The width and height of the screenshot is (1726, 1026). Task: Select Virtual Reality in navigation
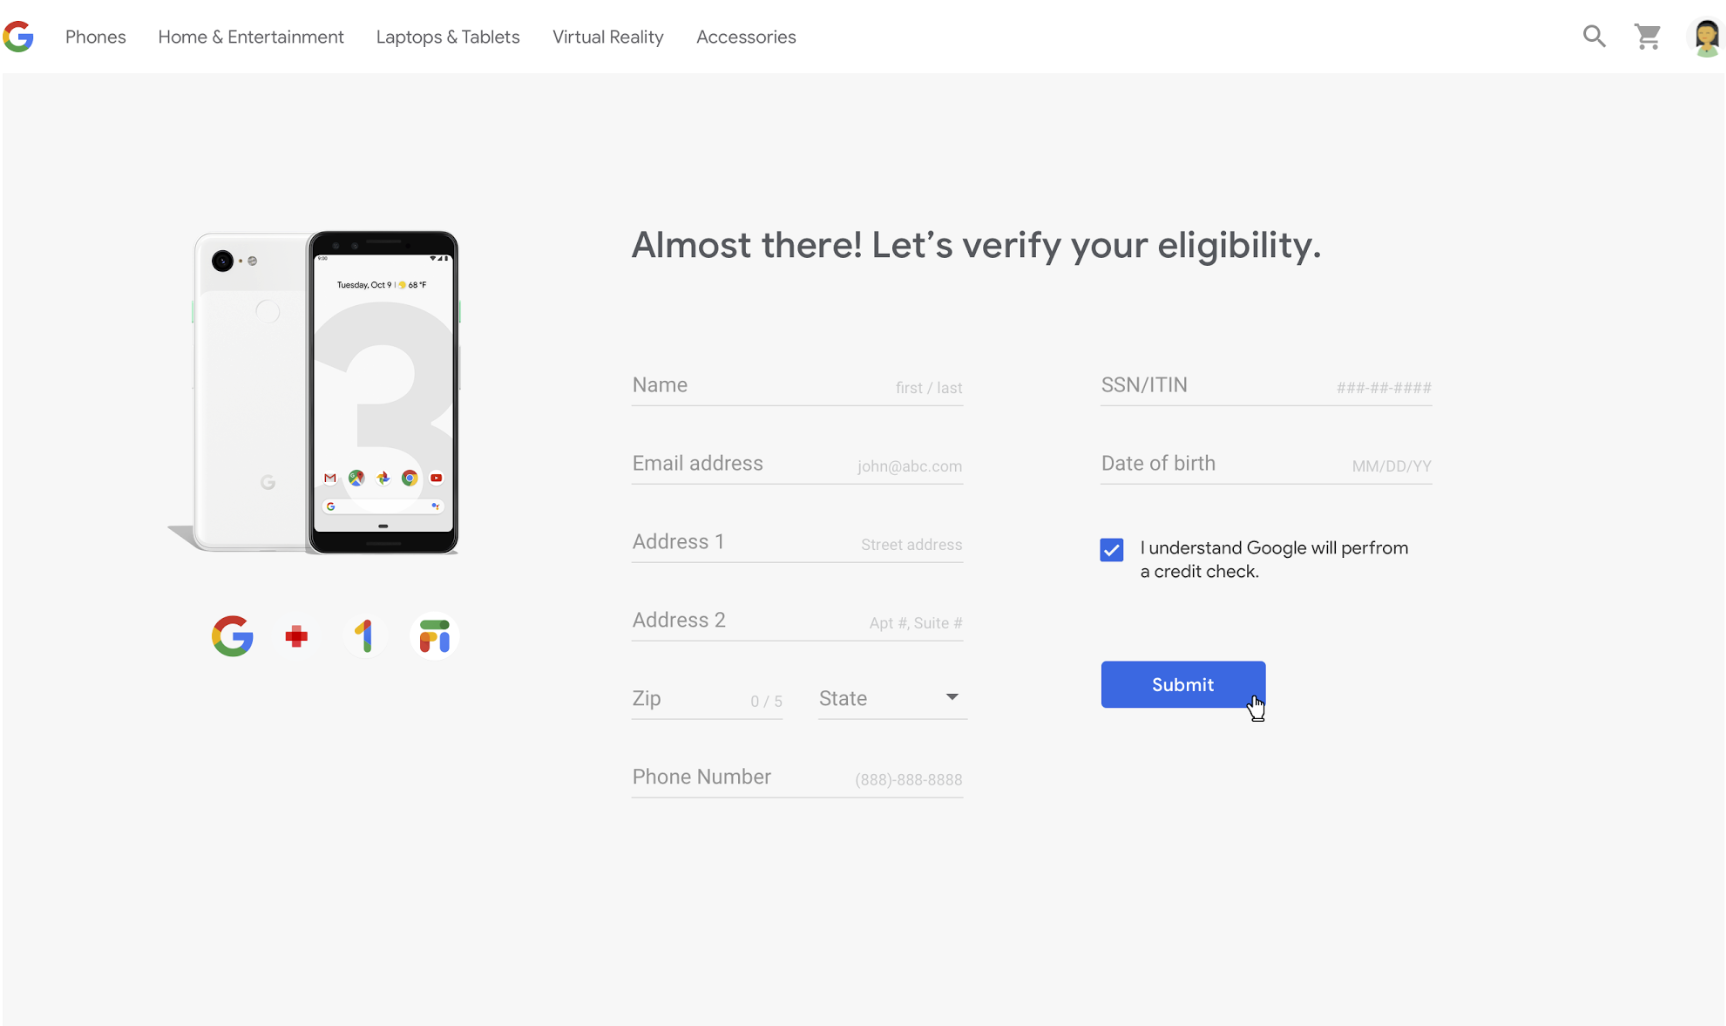608,37
